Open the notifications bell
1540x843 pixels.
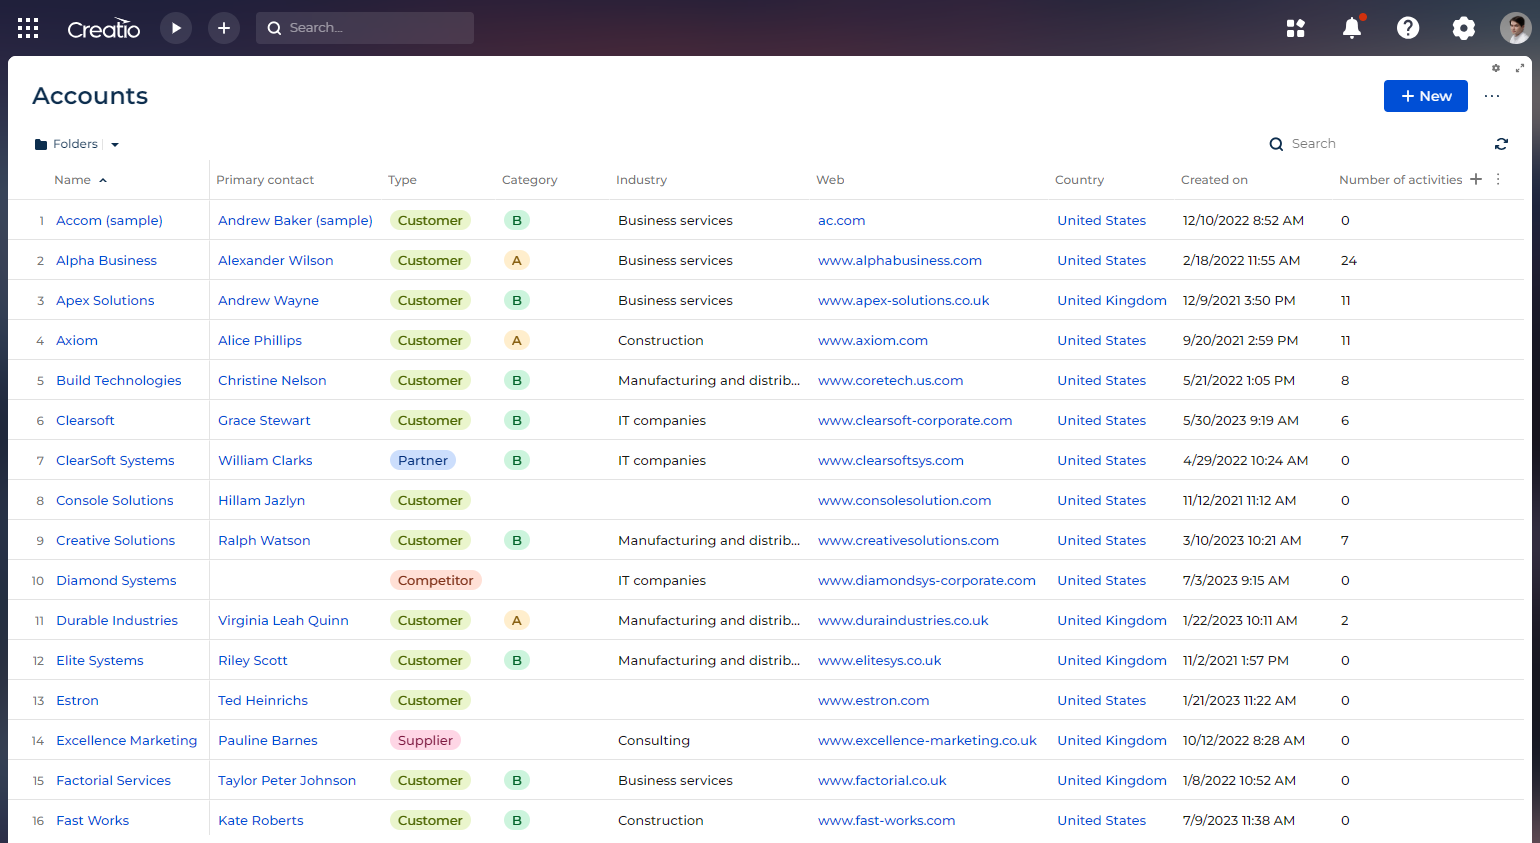tap(1352, 28)
